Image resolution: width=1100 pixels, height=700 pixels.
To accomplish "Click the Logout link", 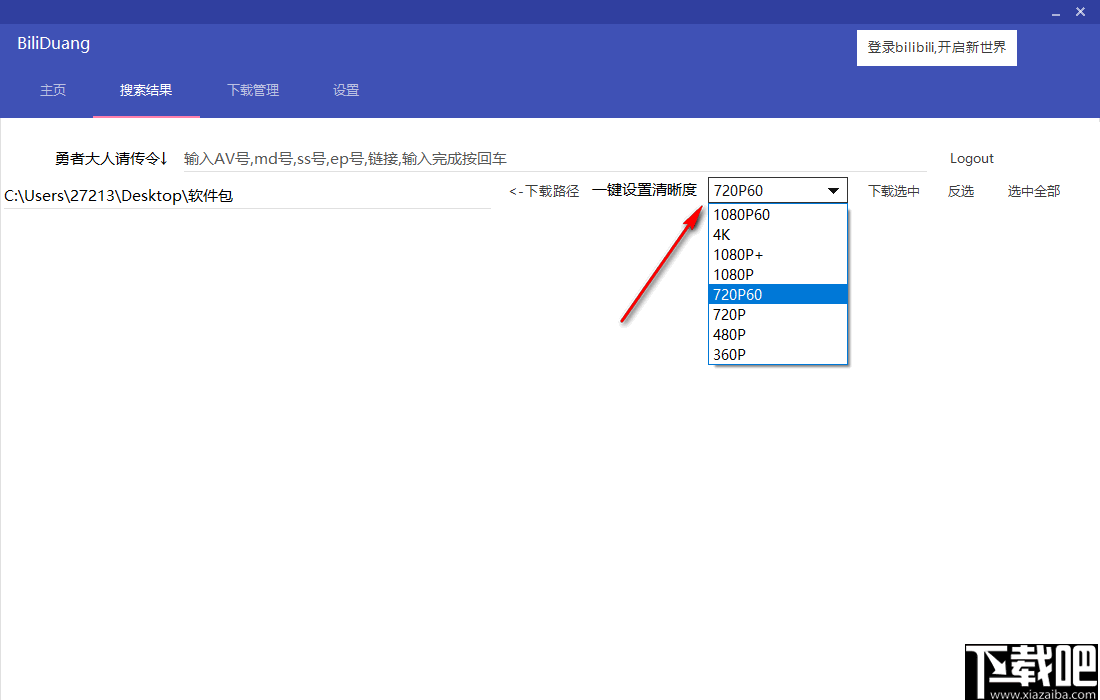I will pos(971,157).
